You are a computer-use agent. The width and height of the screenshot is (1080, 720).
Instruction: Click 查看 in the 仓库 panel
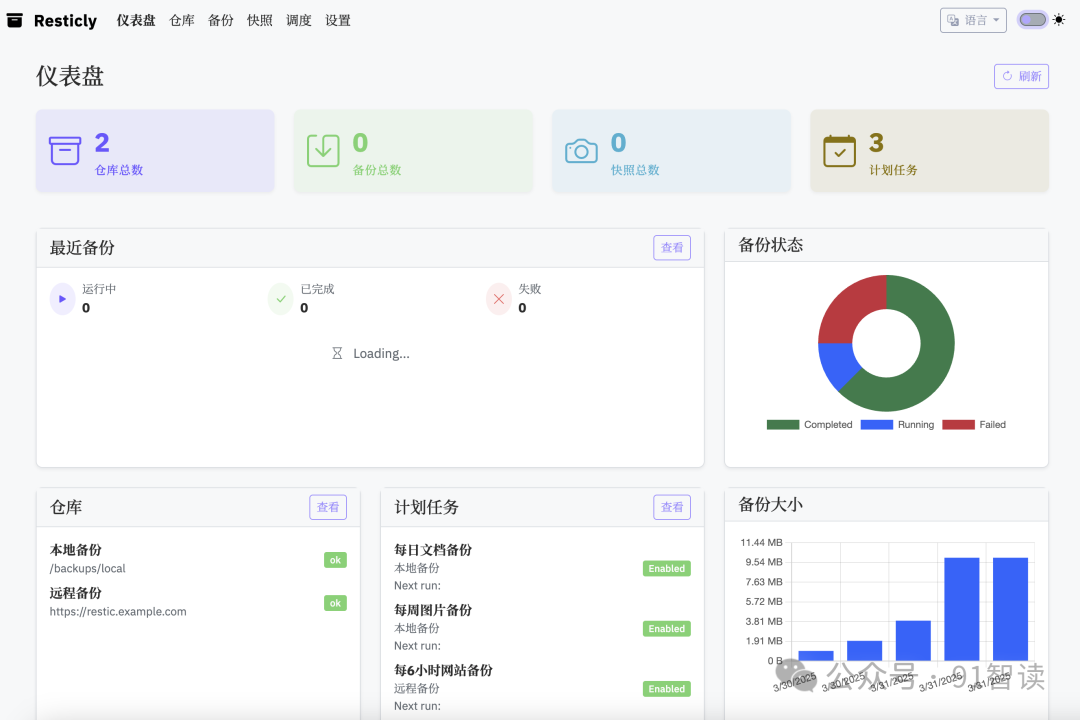coord(328,507)
